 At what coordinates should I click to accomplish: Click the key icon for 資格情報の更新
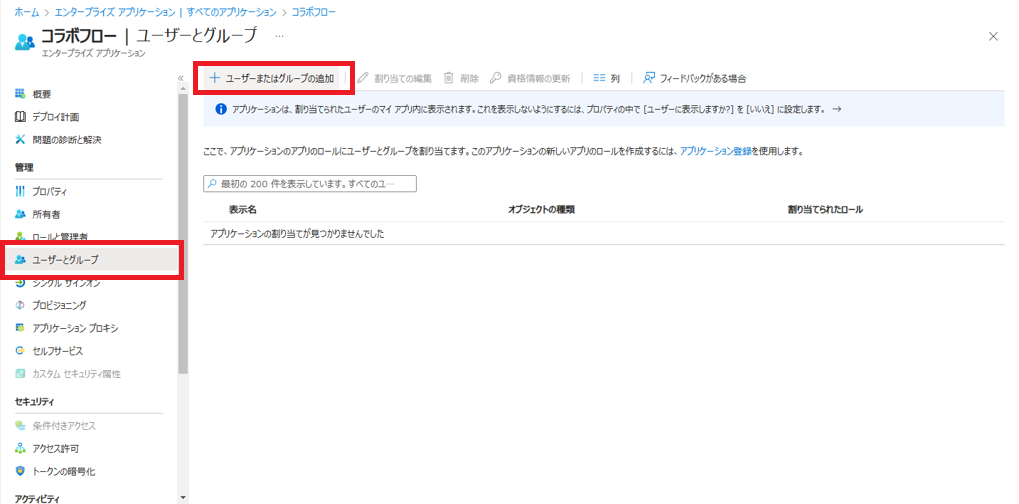[x=495, y=78]
